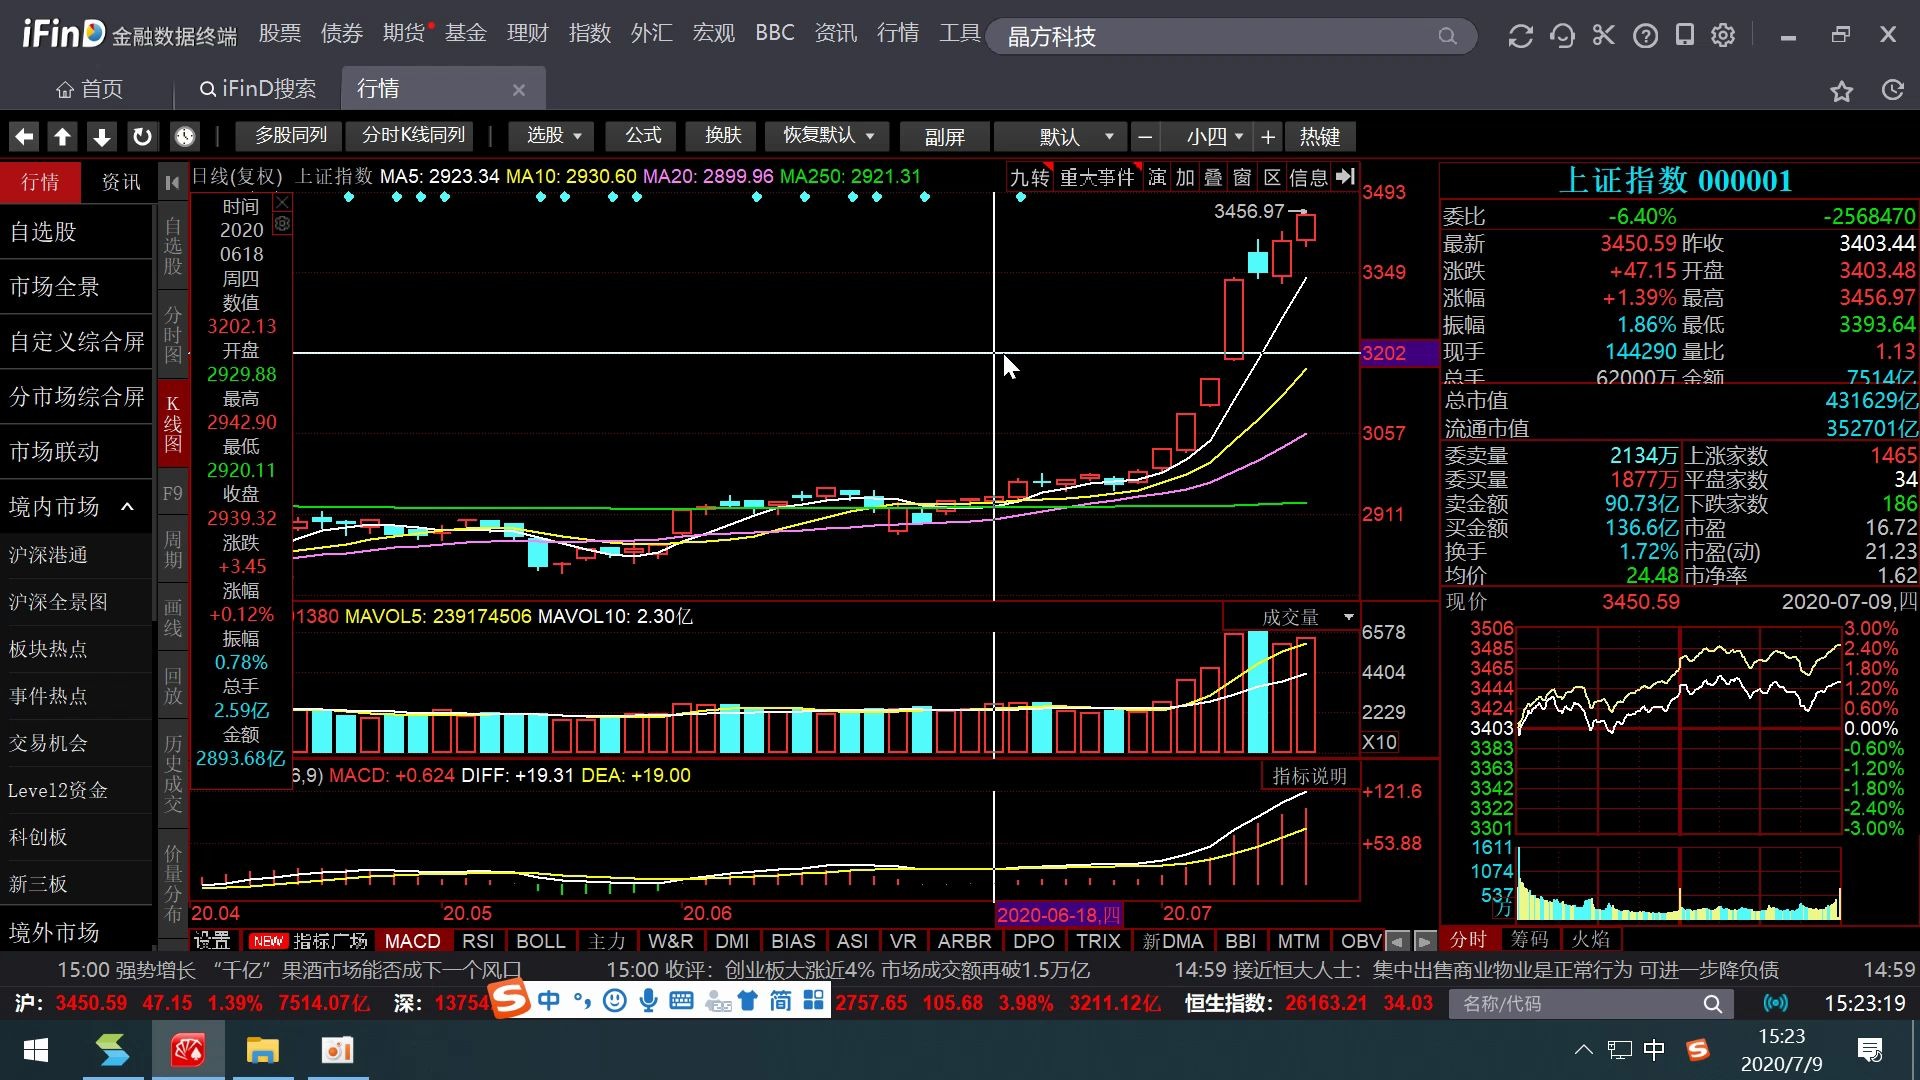The image size is (1920, 1080).
Task: Click the indicator tabs scroll-right arrow
Action: pos(1425,941)
